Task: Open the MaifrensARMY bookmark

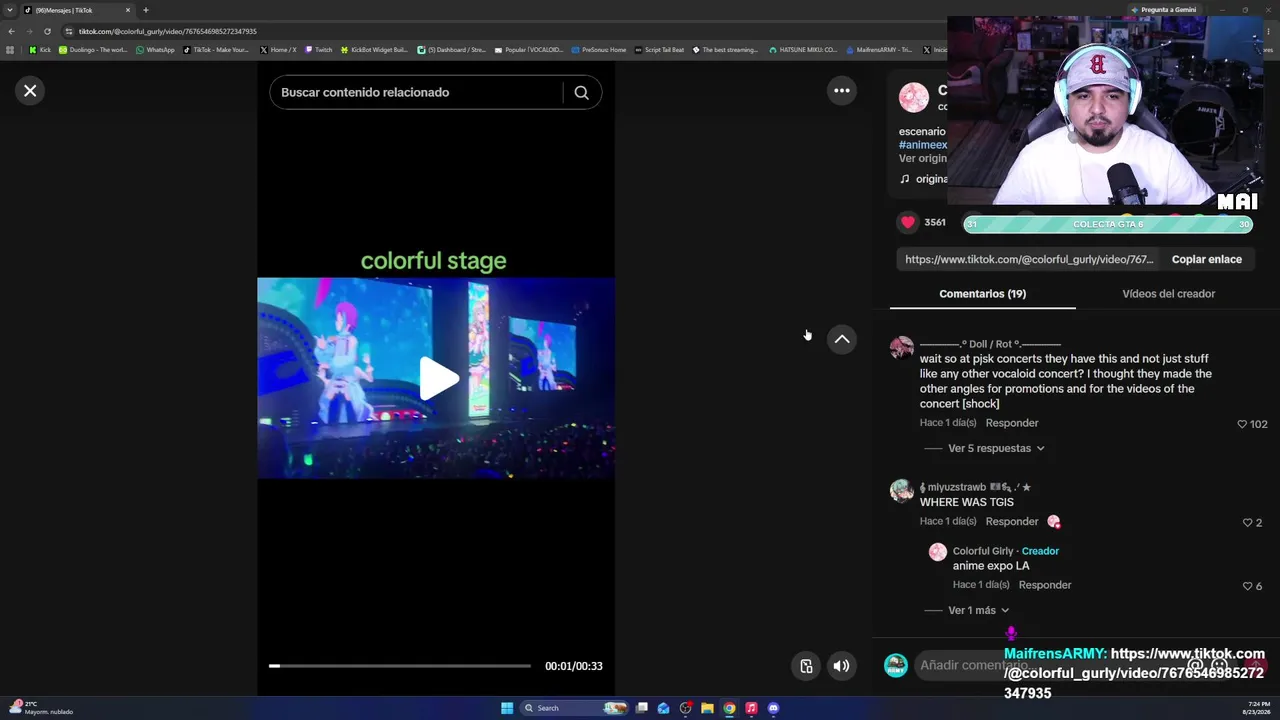Action: tap(879, 50)
